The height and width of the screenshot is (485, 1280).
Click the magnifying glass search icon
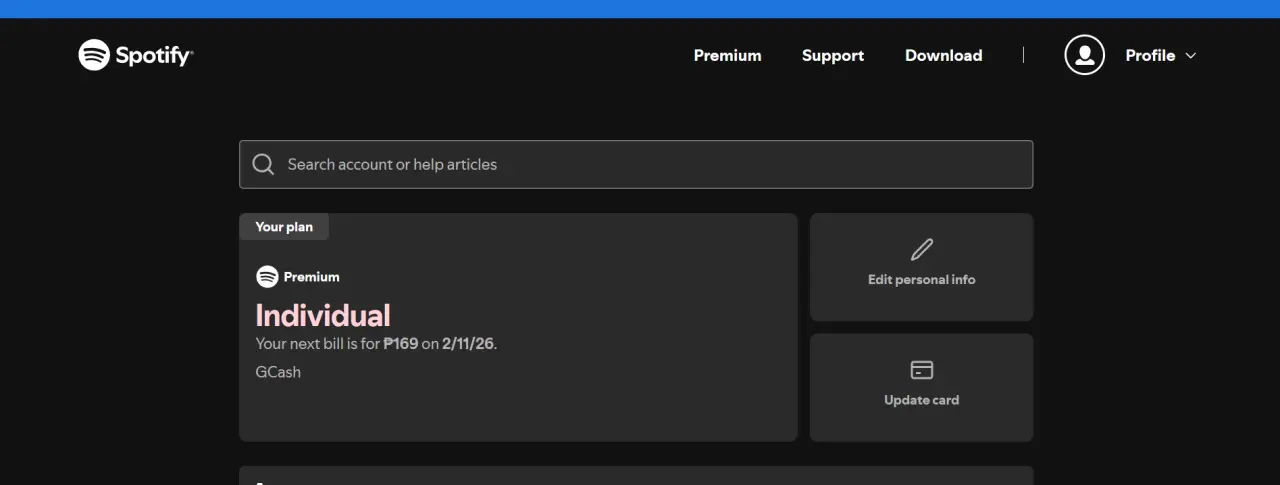[263, 164]
